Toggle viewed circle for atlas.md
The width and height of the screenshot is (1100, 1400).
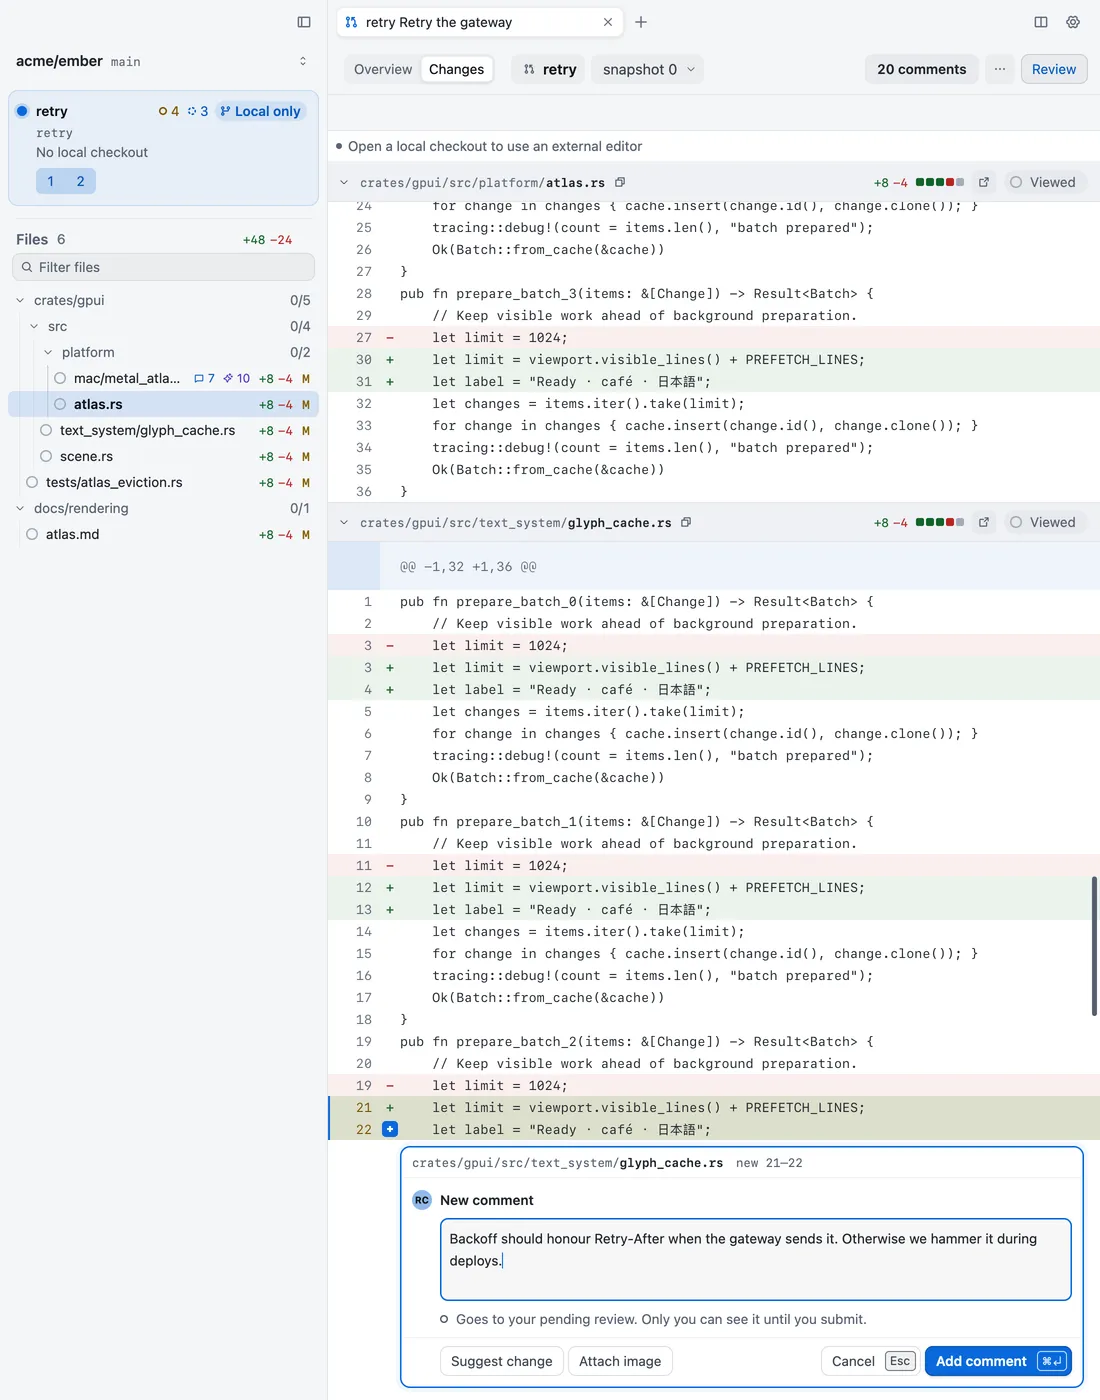tap(32, 534)
